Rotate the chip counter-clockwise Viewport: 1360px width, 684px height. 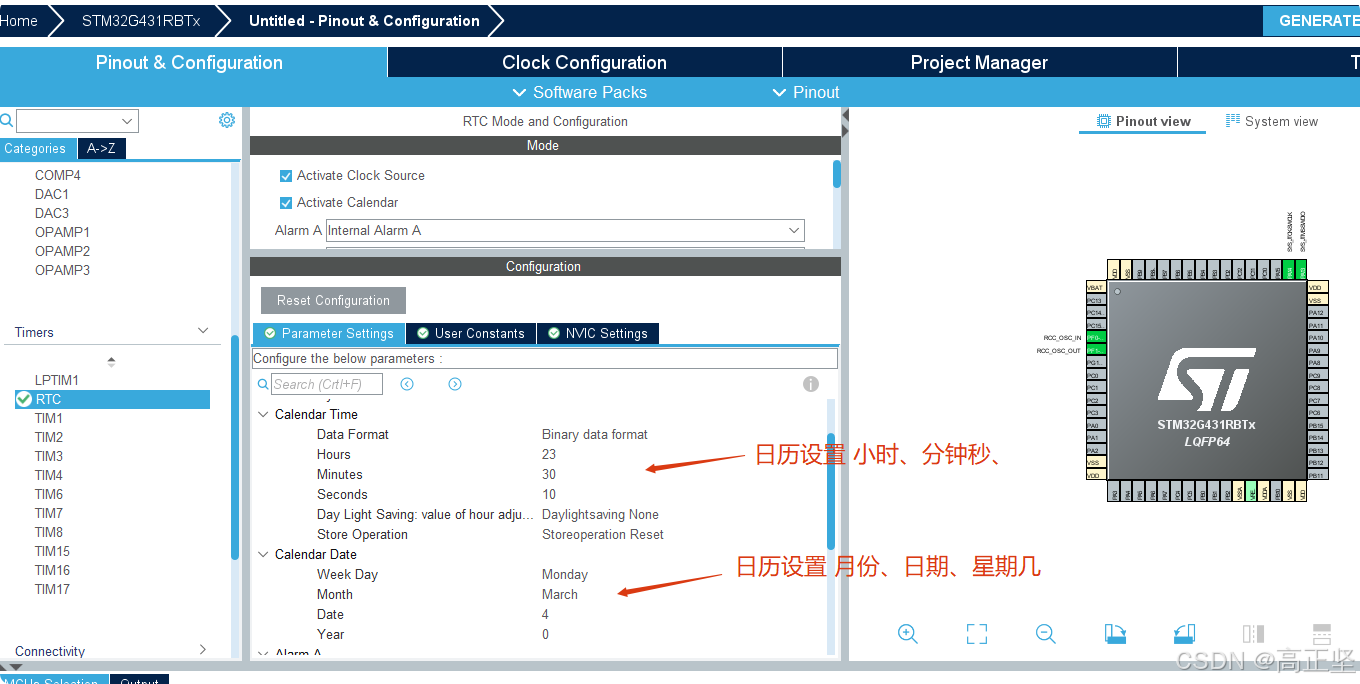coord(1184,633)
